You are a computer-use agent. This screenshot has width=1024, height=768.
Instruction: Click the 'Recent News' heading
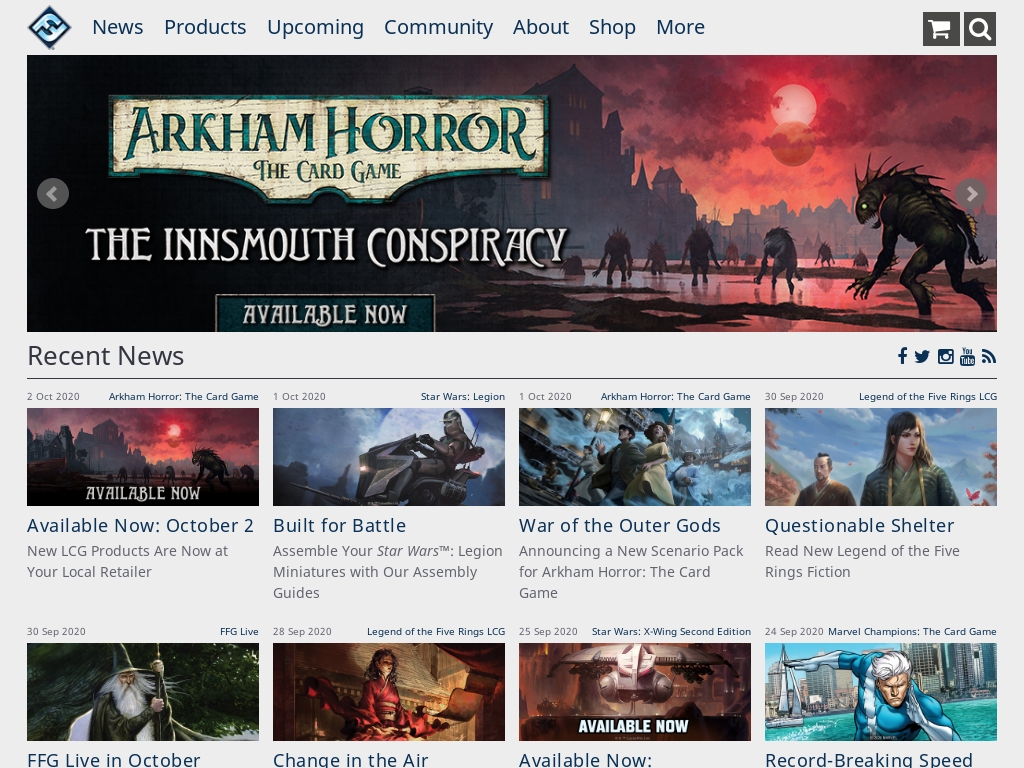[106, 356]
